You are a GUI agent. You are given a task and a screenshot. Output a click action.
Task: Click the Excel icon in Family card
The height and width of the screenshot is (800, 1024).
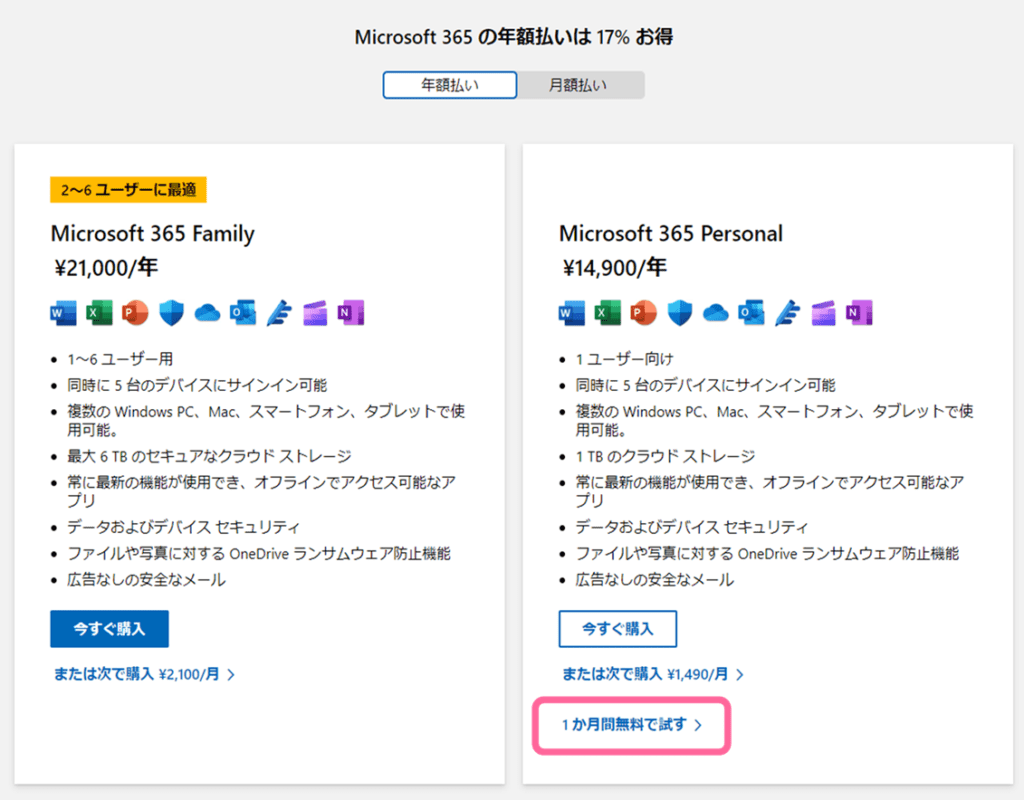[99, 313]
